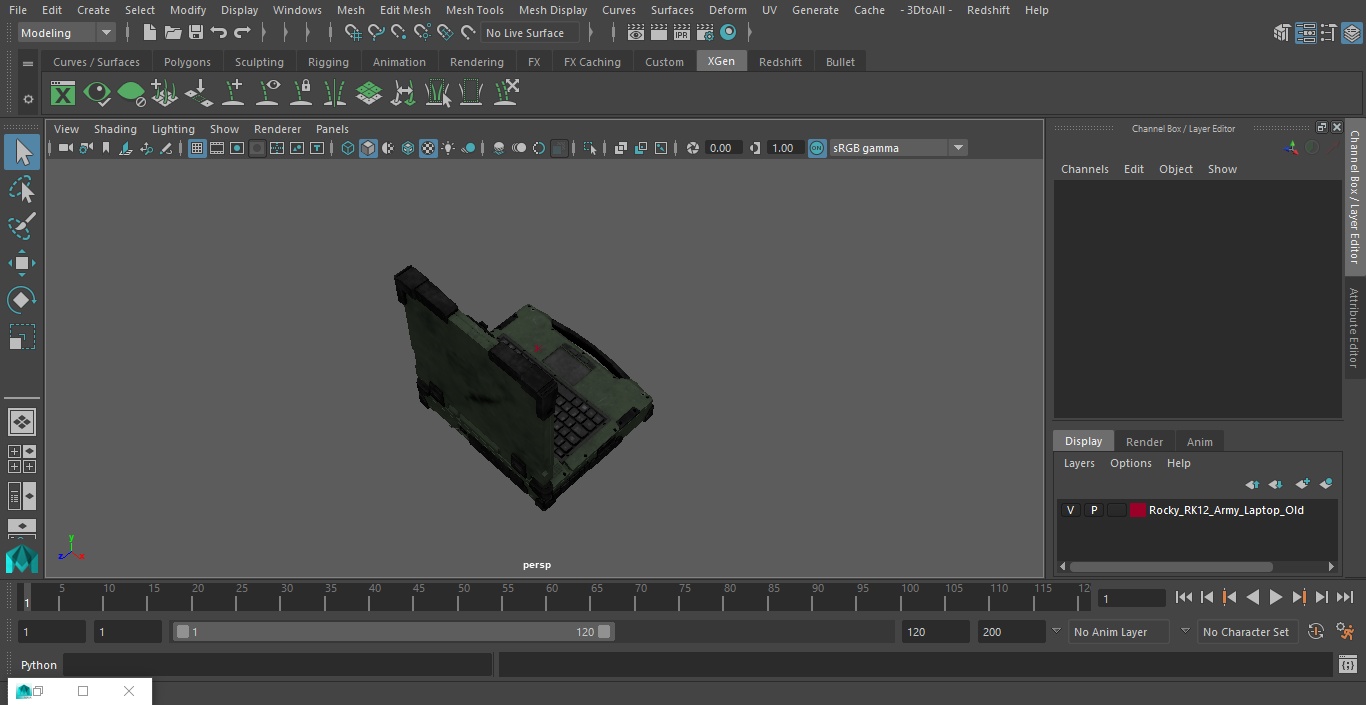Image resolution: width=1366 pixels, height=705 pixels.
Task: Select the arrow Select tool
Action: 22,152
